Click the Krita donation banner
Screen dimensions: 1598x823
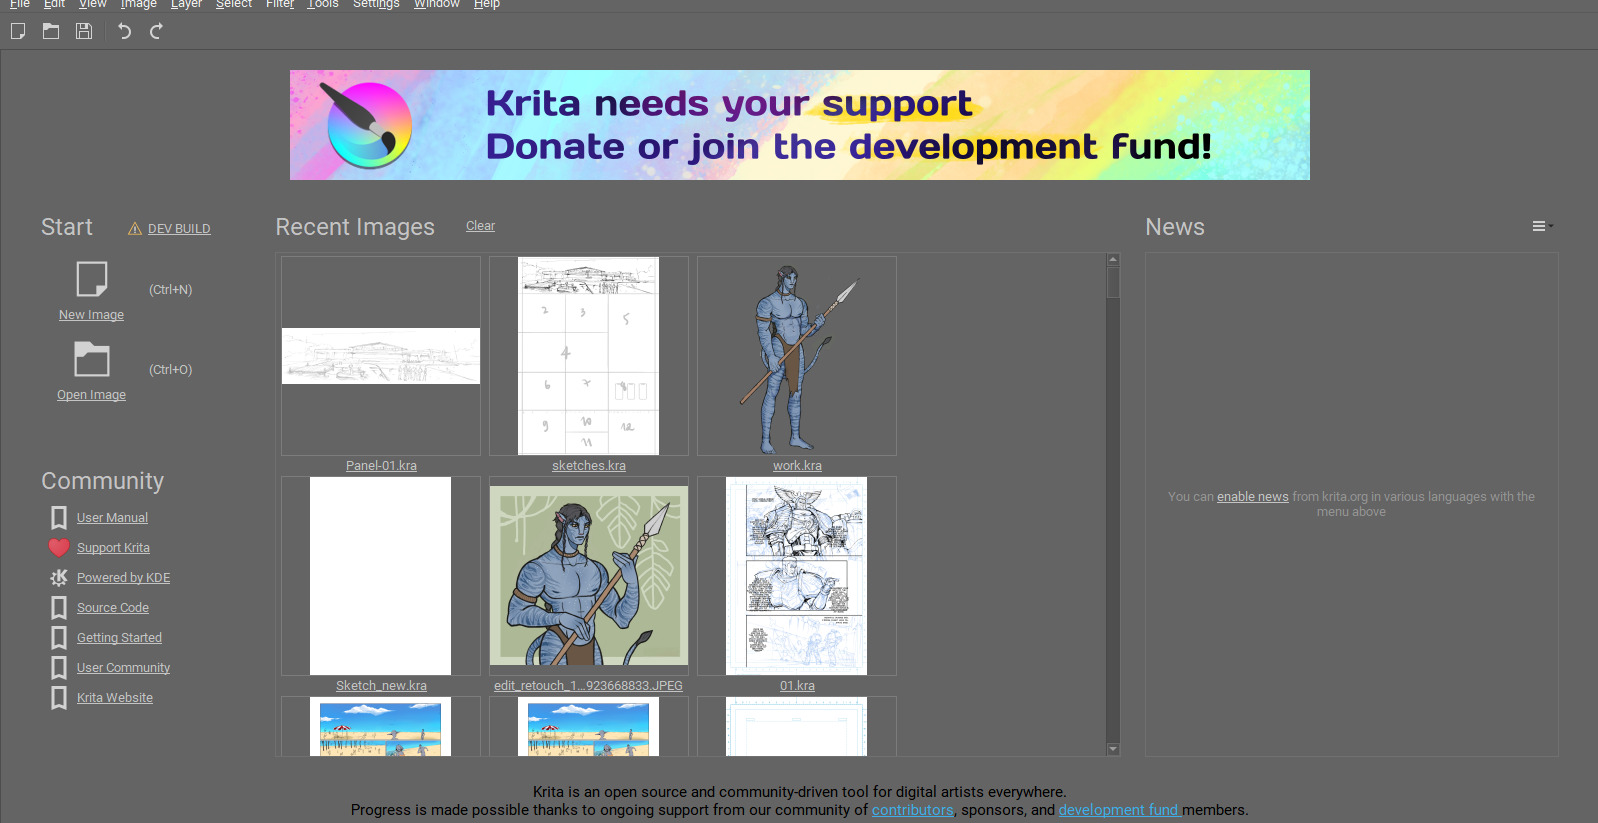point(800,125)
